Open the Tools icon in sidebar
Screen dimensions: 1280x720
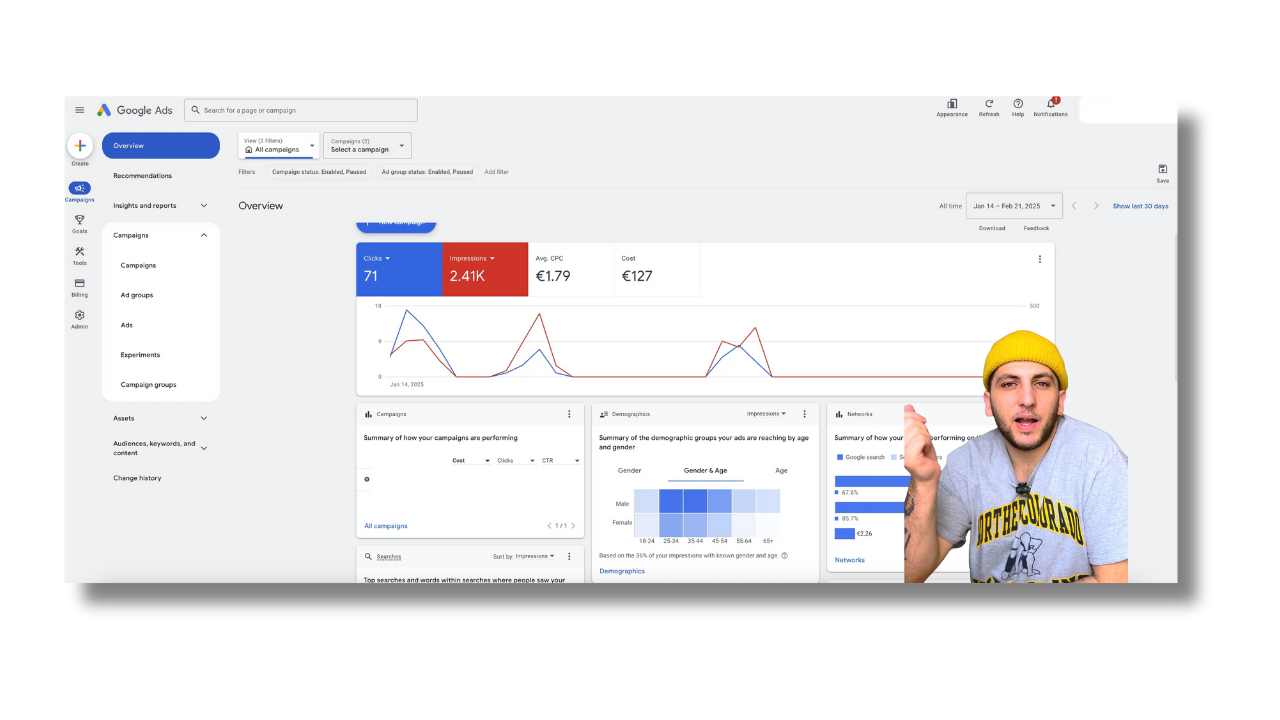pyautogui.click(x=80, y=252)
